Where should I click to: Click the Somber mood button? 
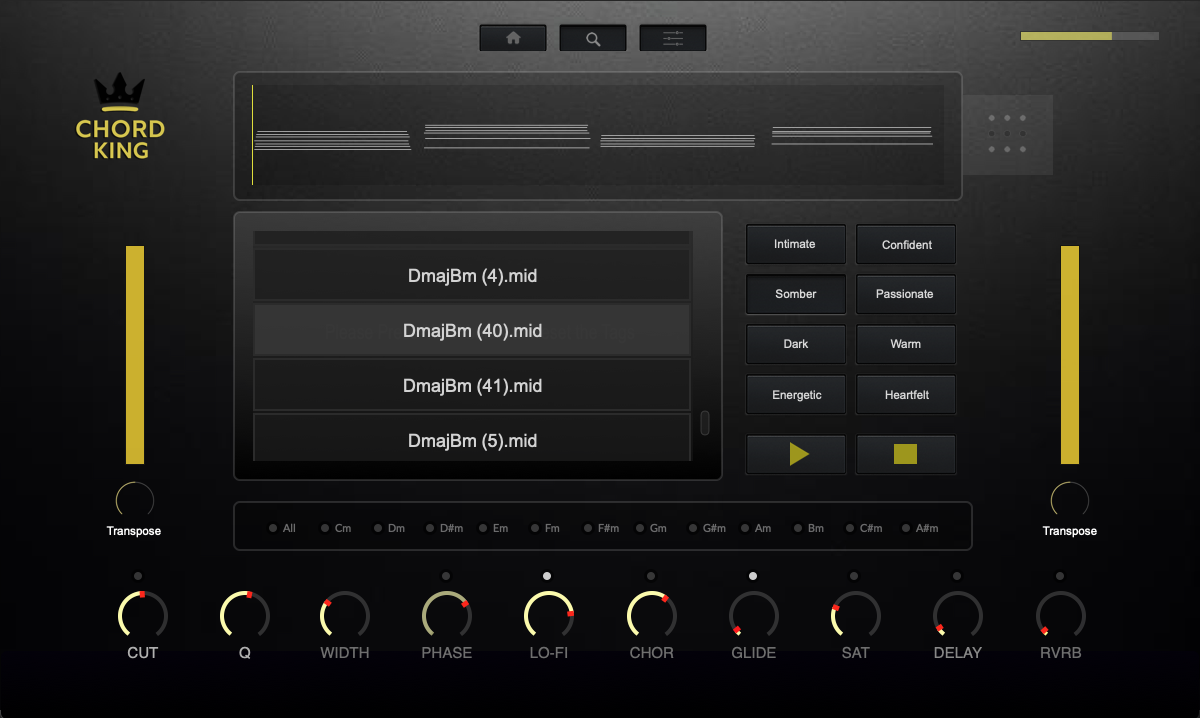[x=796, y=294]
